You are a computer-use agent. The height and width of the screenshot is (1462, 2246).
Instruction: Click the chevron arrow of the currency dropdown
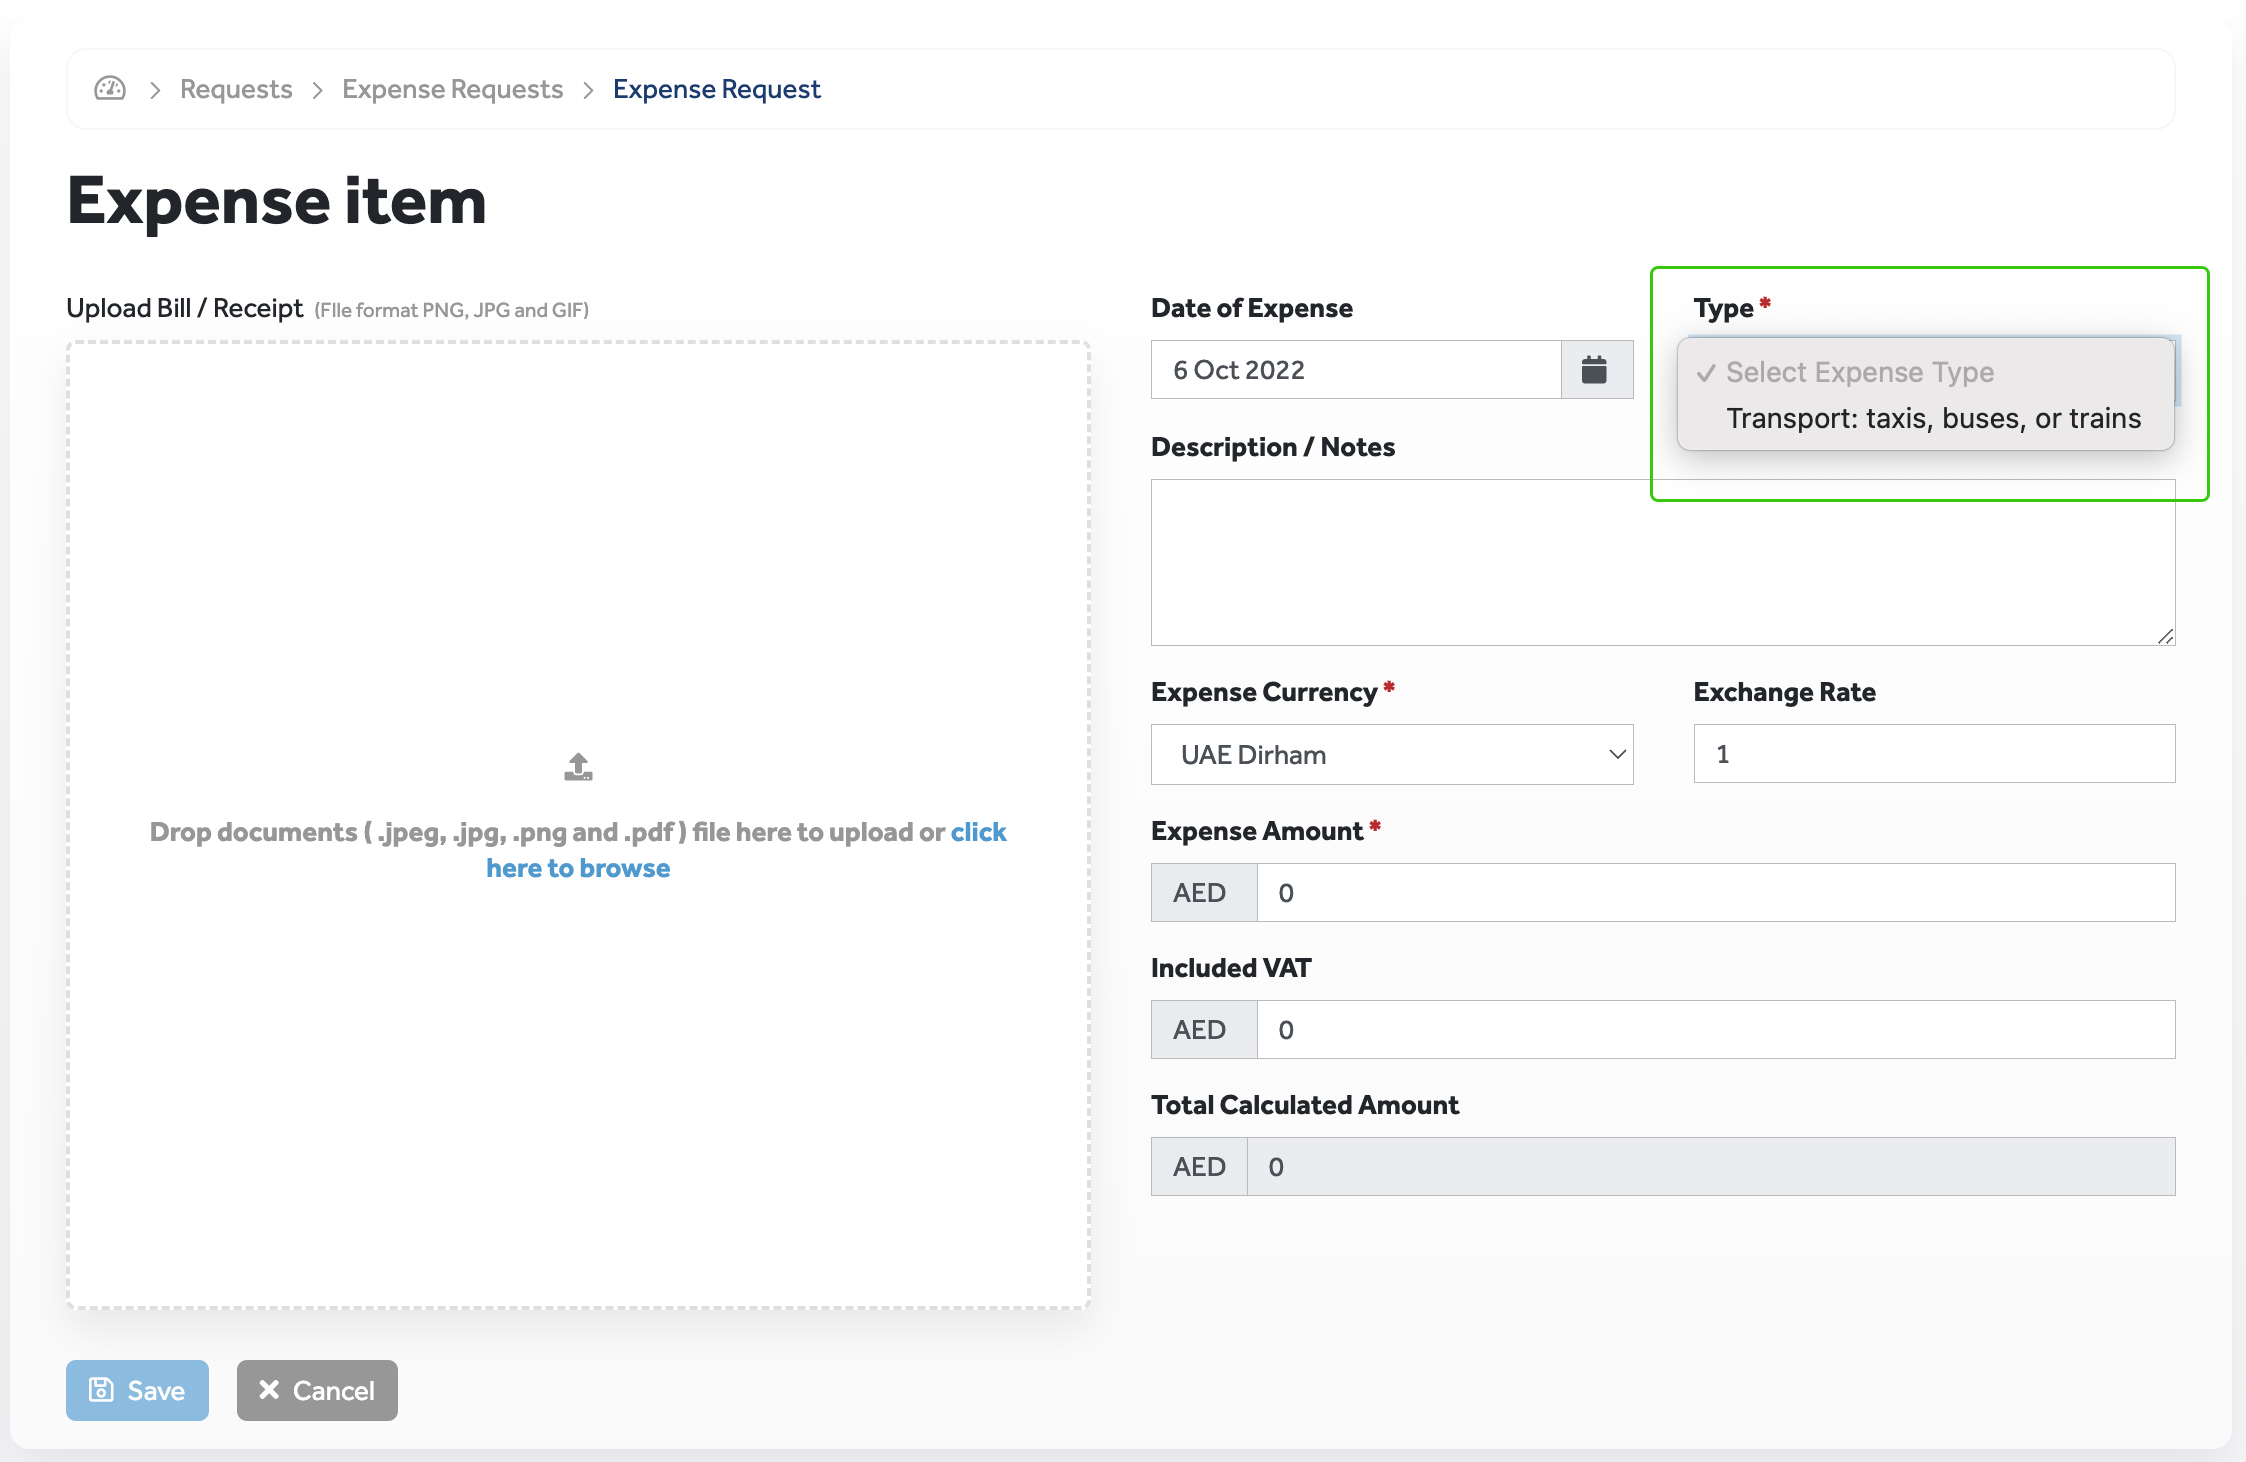[1616, 755]
